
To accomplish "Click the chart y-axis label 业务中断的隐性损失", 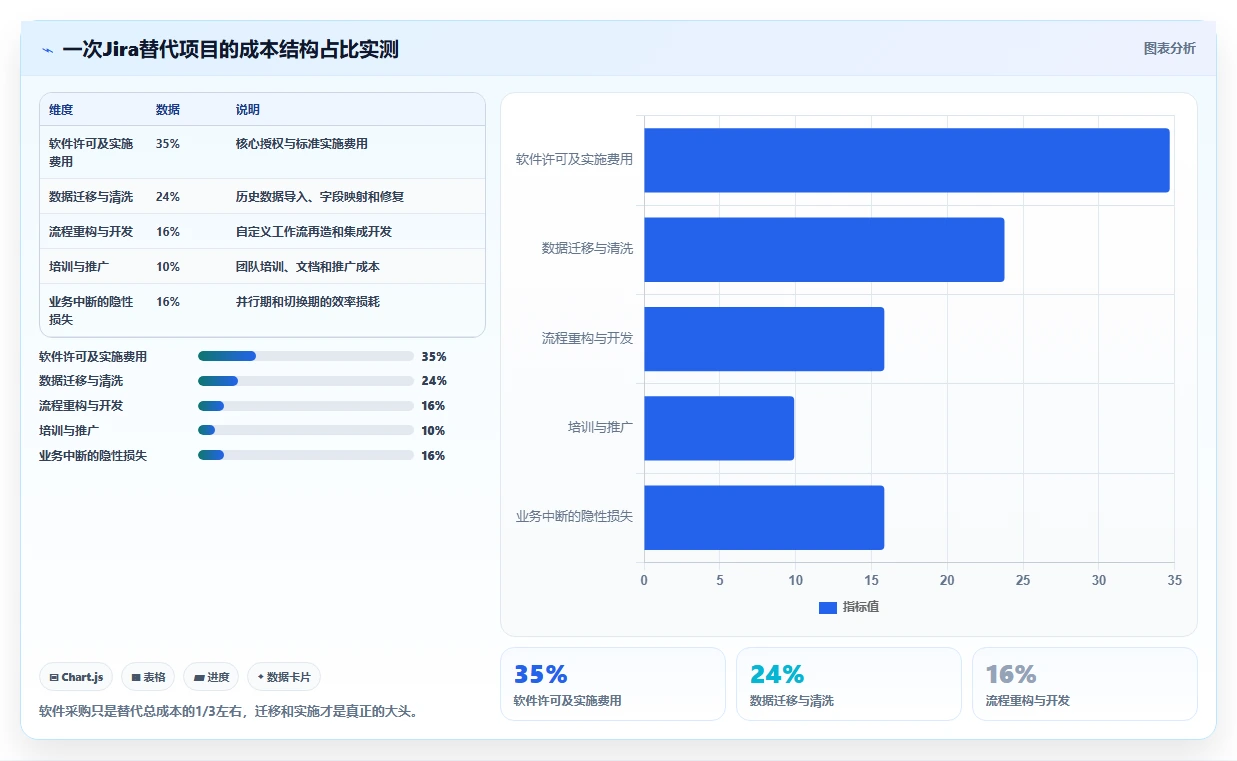I will pos(574,517).
